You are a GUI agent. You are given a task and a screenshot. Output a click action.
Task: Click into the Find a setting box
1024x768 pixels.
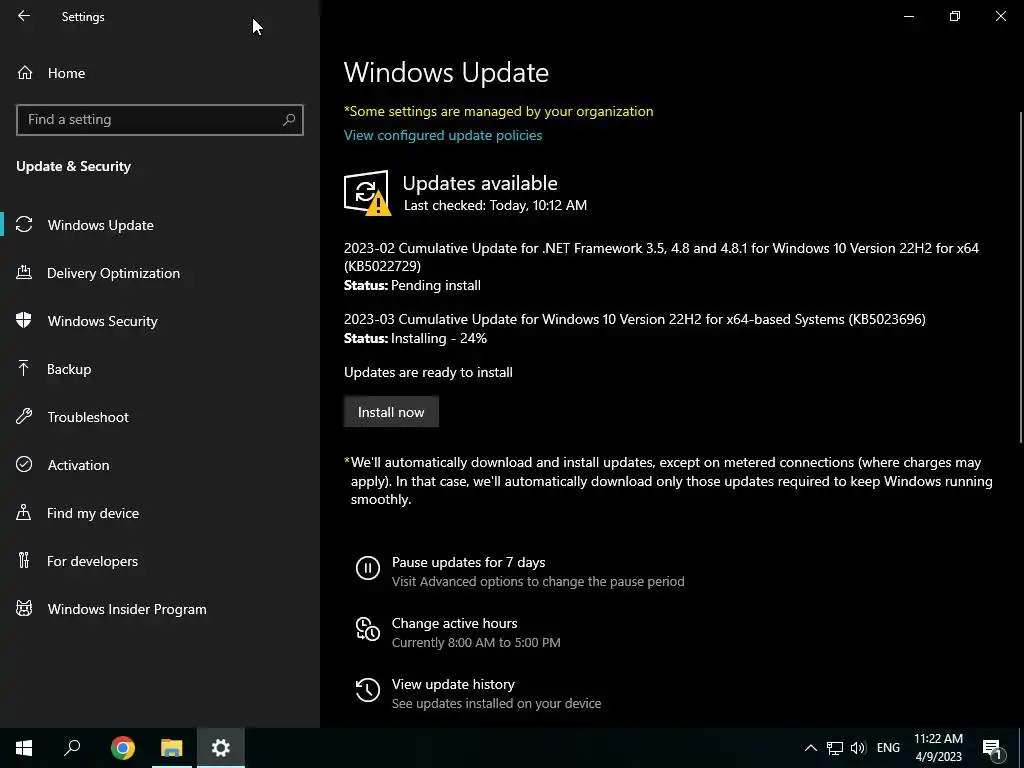[160, 120]
